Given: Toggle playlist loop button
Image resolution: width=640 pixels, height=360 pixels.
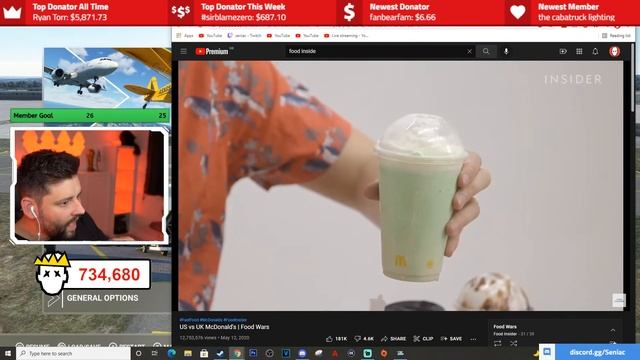Looking at the screenshot, I should coord(498,344).
